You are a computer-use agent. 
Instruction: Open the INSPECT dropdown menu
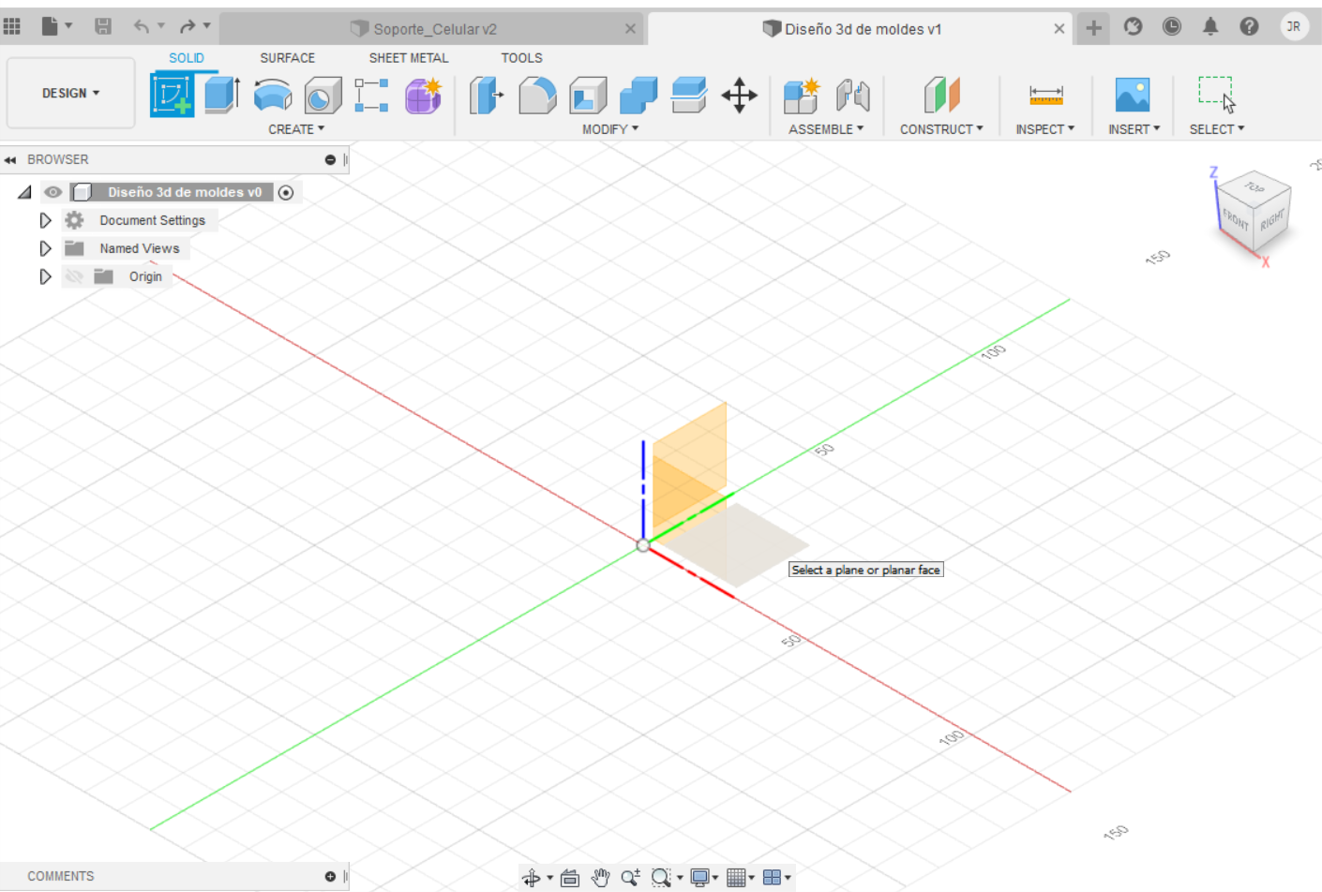[1045, 129]
